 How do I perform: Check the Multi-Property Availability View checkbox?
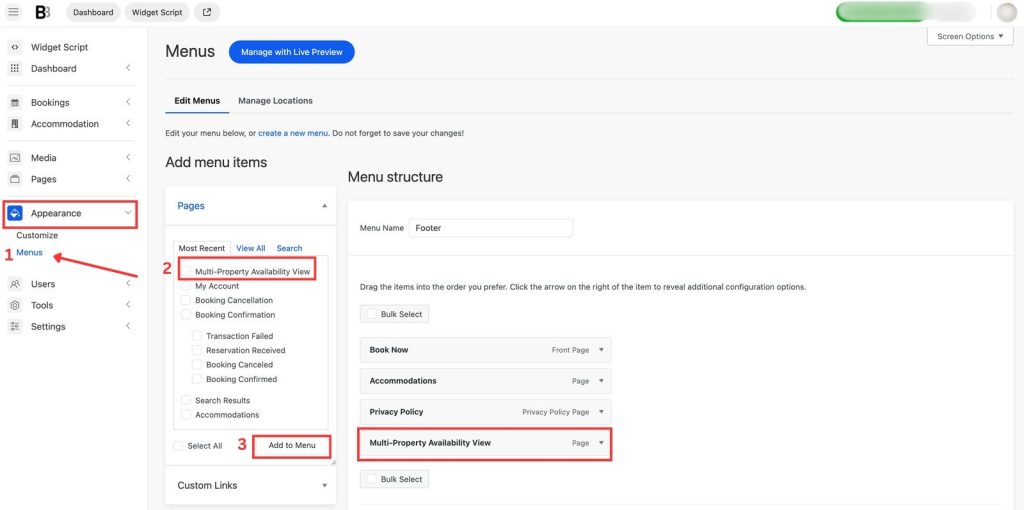pyautogui.click(x=187, y=271)
